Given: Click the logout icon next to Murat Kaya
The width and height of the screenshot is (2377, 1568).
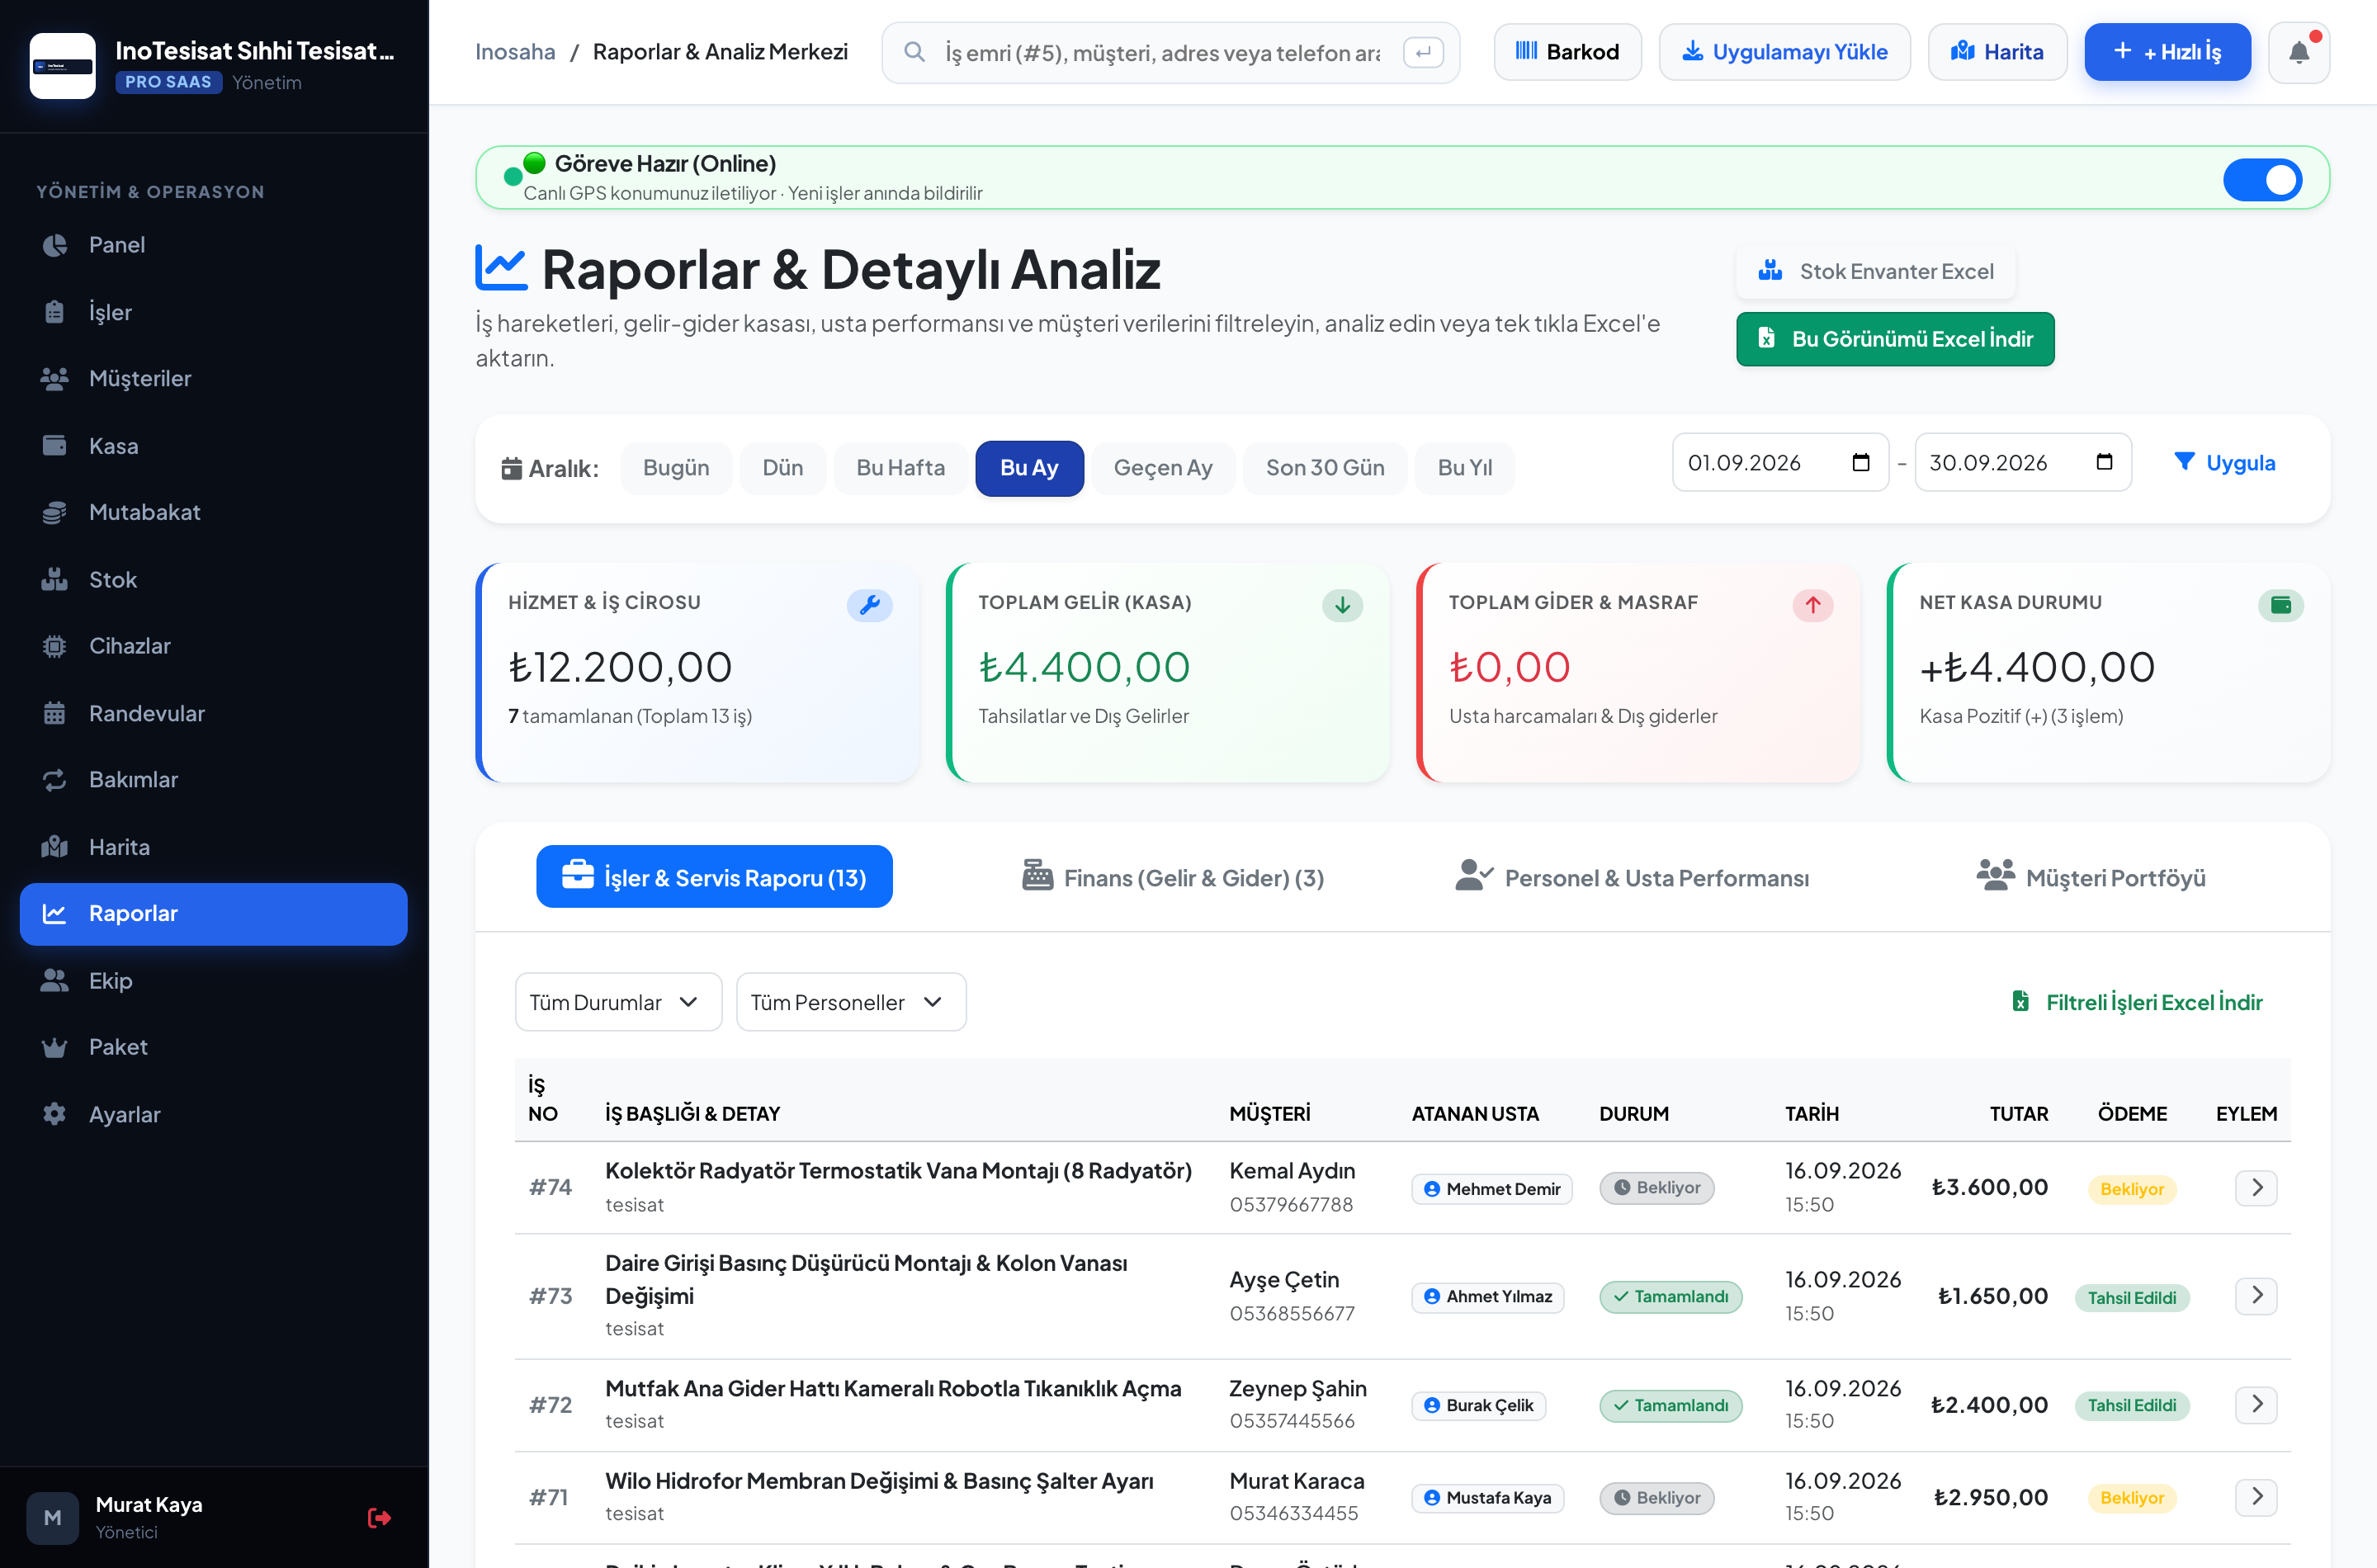Looking at the screenshot, I should (x=379, y=1517).
